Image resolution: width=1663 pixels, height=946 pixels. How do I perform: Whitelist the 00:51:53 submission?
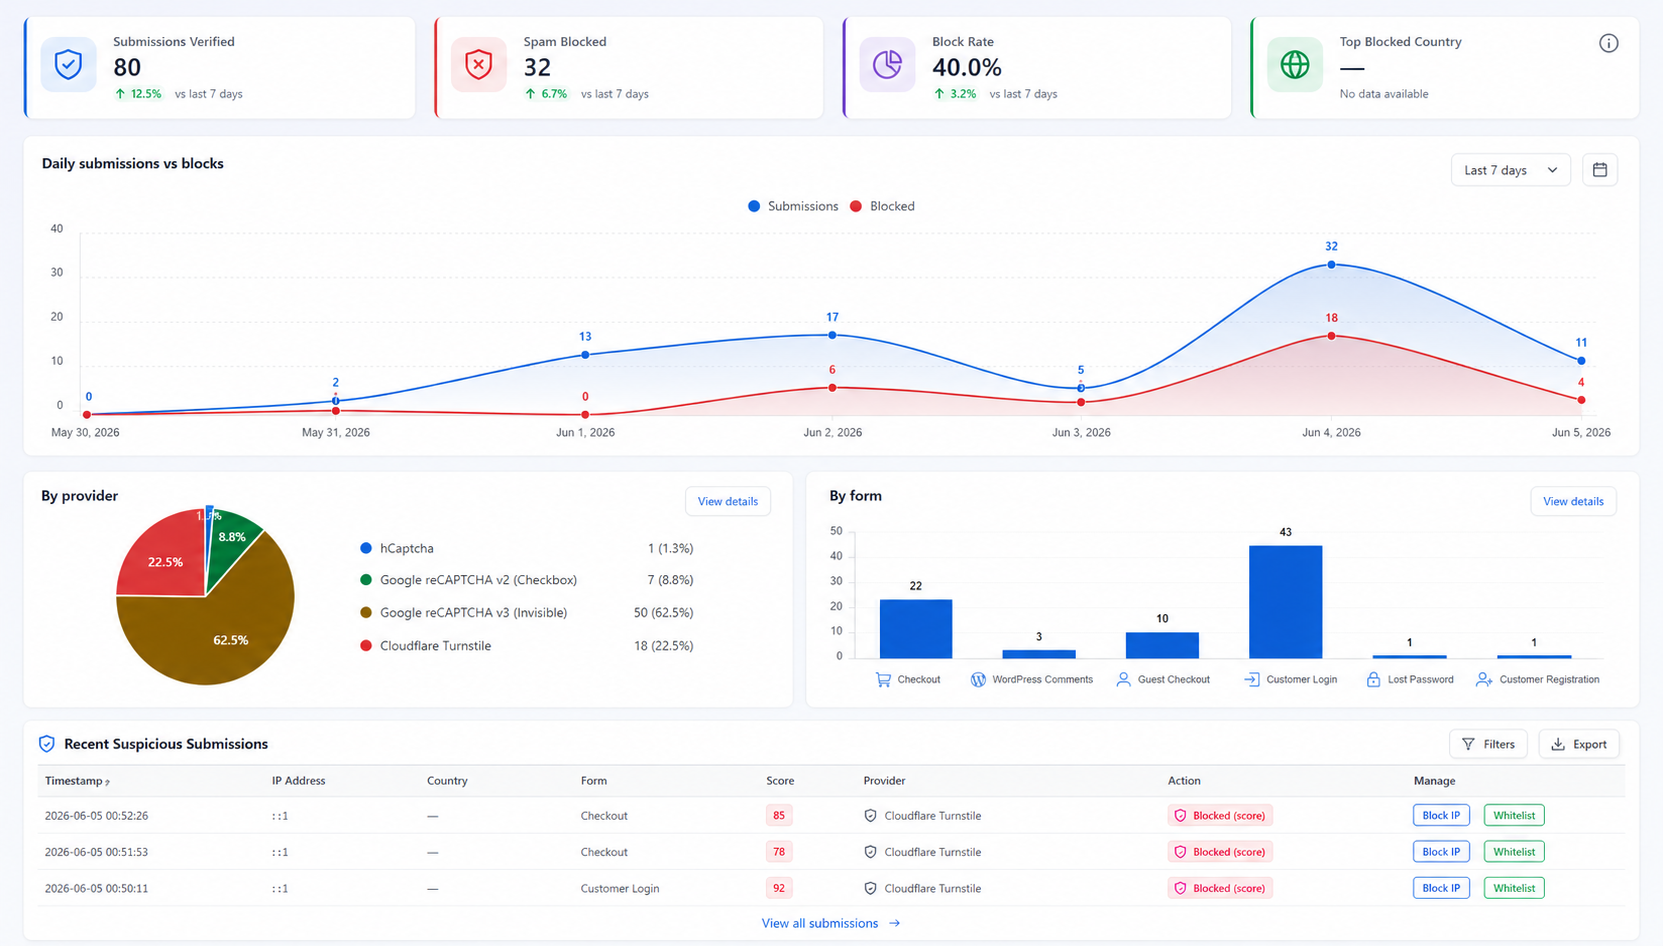tap(1514, 852)
